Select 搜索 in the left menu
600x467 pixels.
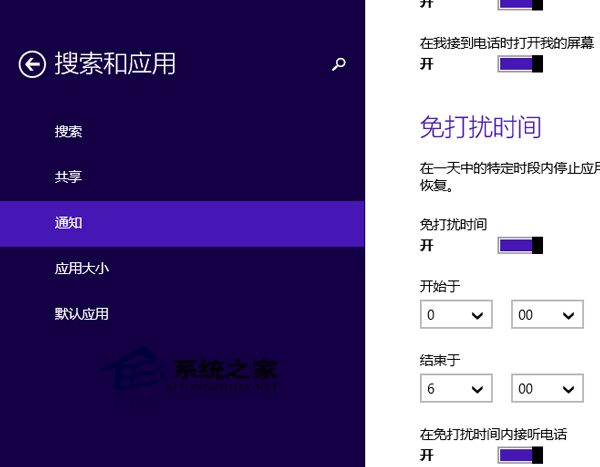69,132
